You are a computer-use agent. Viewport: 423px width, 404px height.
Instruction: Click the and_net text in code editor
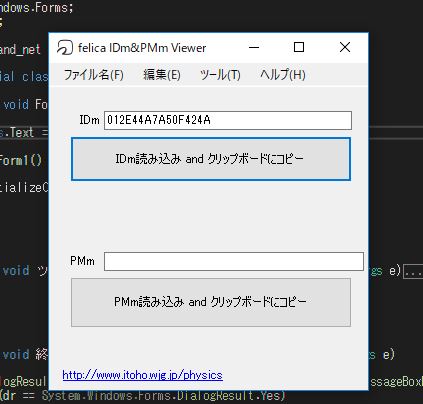coord(20,49)
